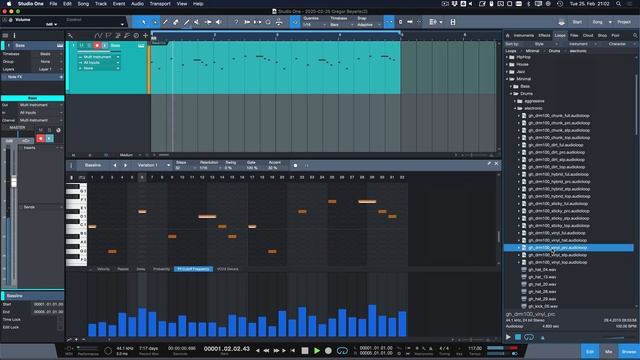Collapse the electronic folder in browser
640x360 pixels.
[x=515, y=109]
